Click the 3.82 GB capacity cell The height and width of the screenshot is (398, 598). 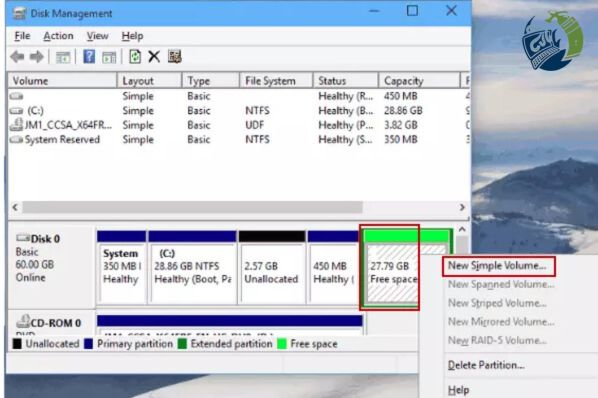400,125
